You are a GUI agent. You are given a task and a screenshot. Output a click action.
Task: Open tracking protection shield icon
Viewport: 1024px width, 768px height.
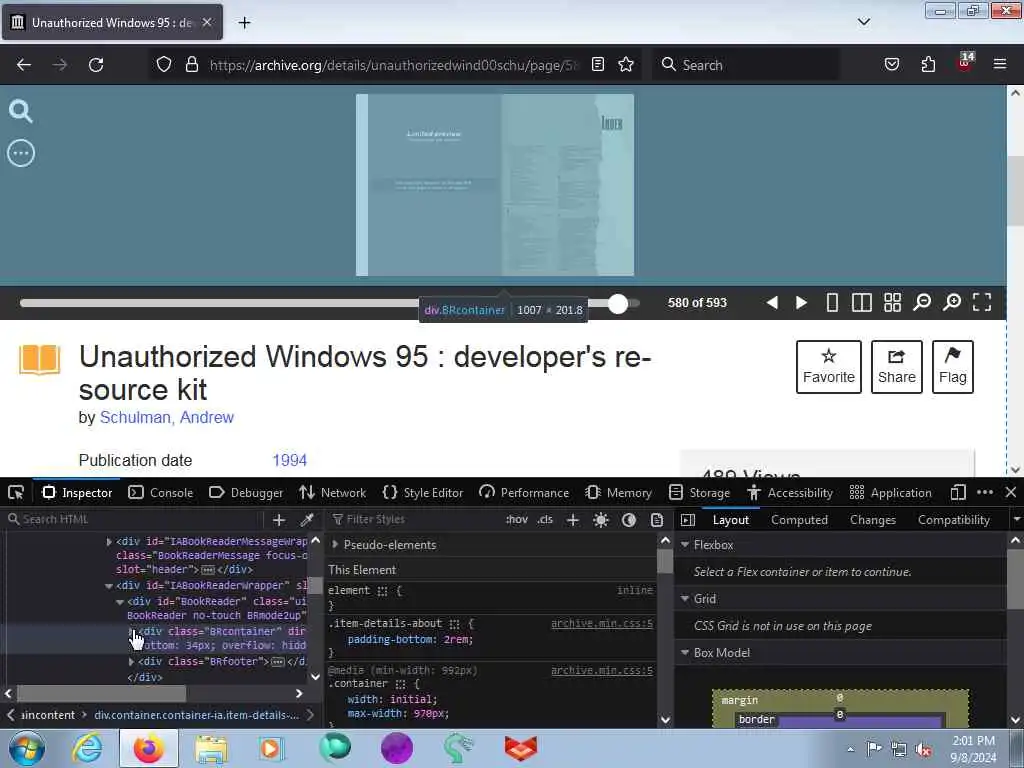click(x=164, y=65)
